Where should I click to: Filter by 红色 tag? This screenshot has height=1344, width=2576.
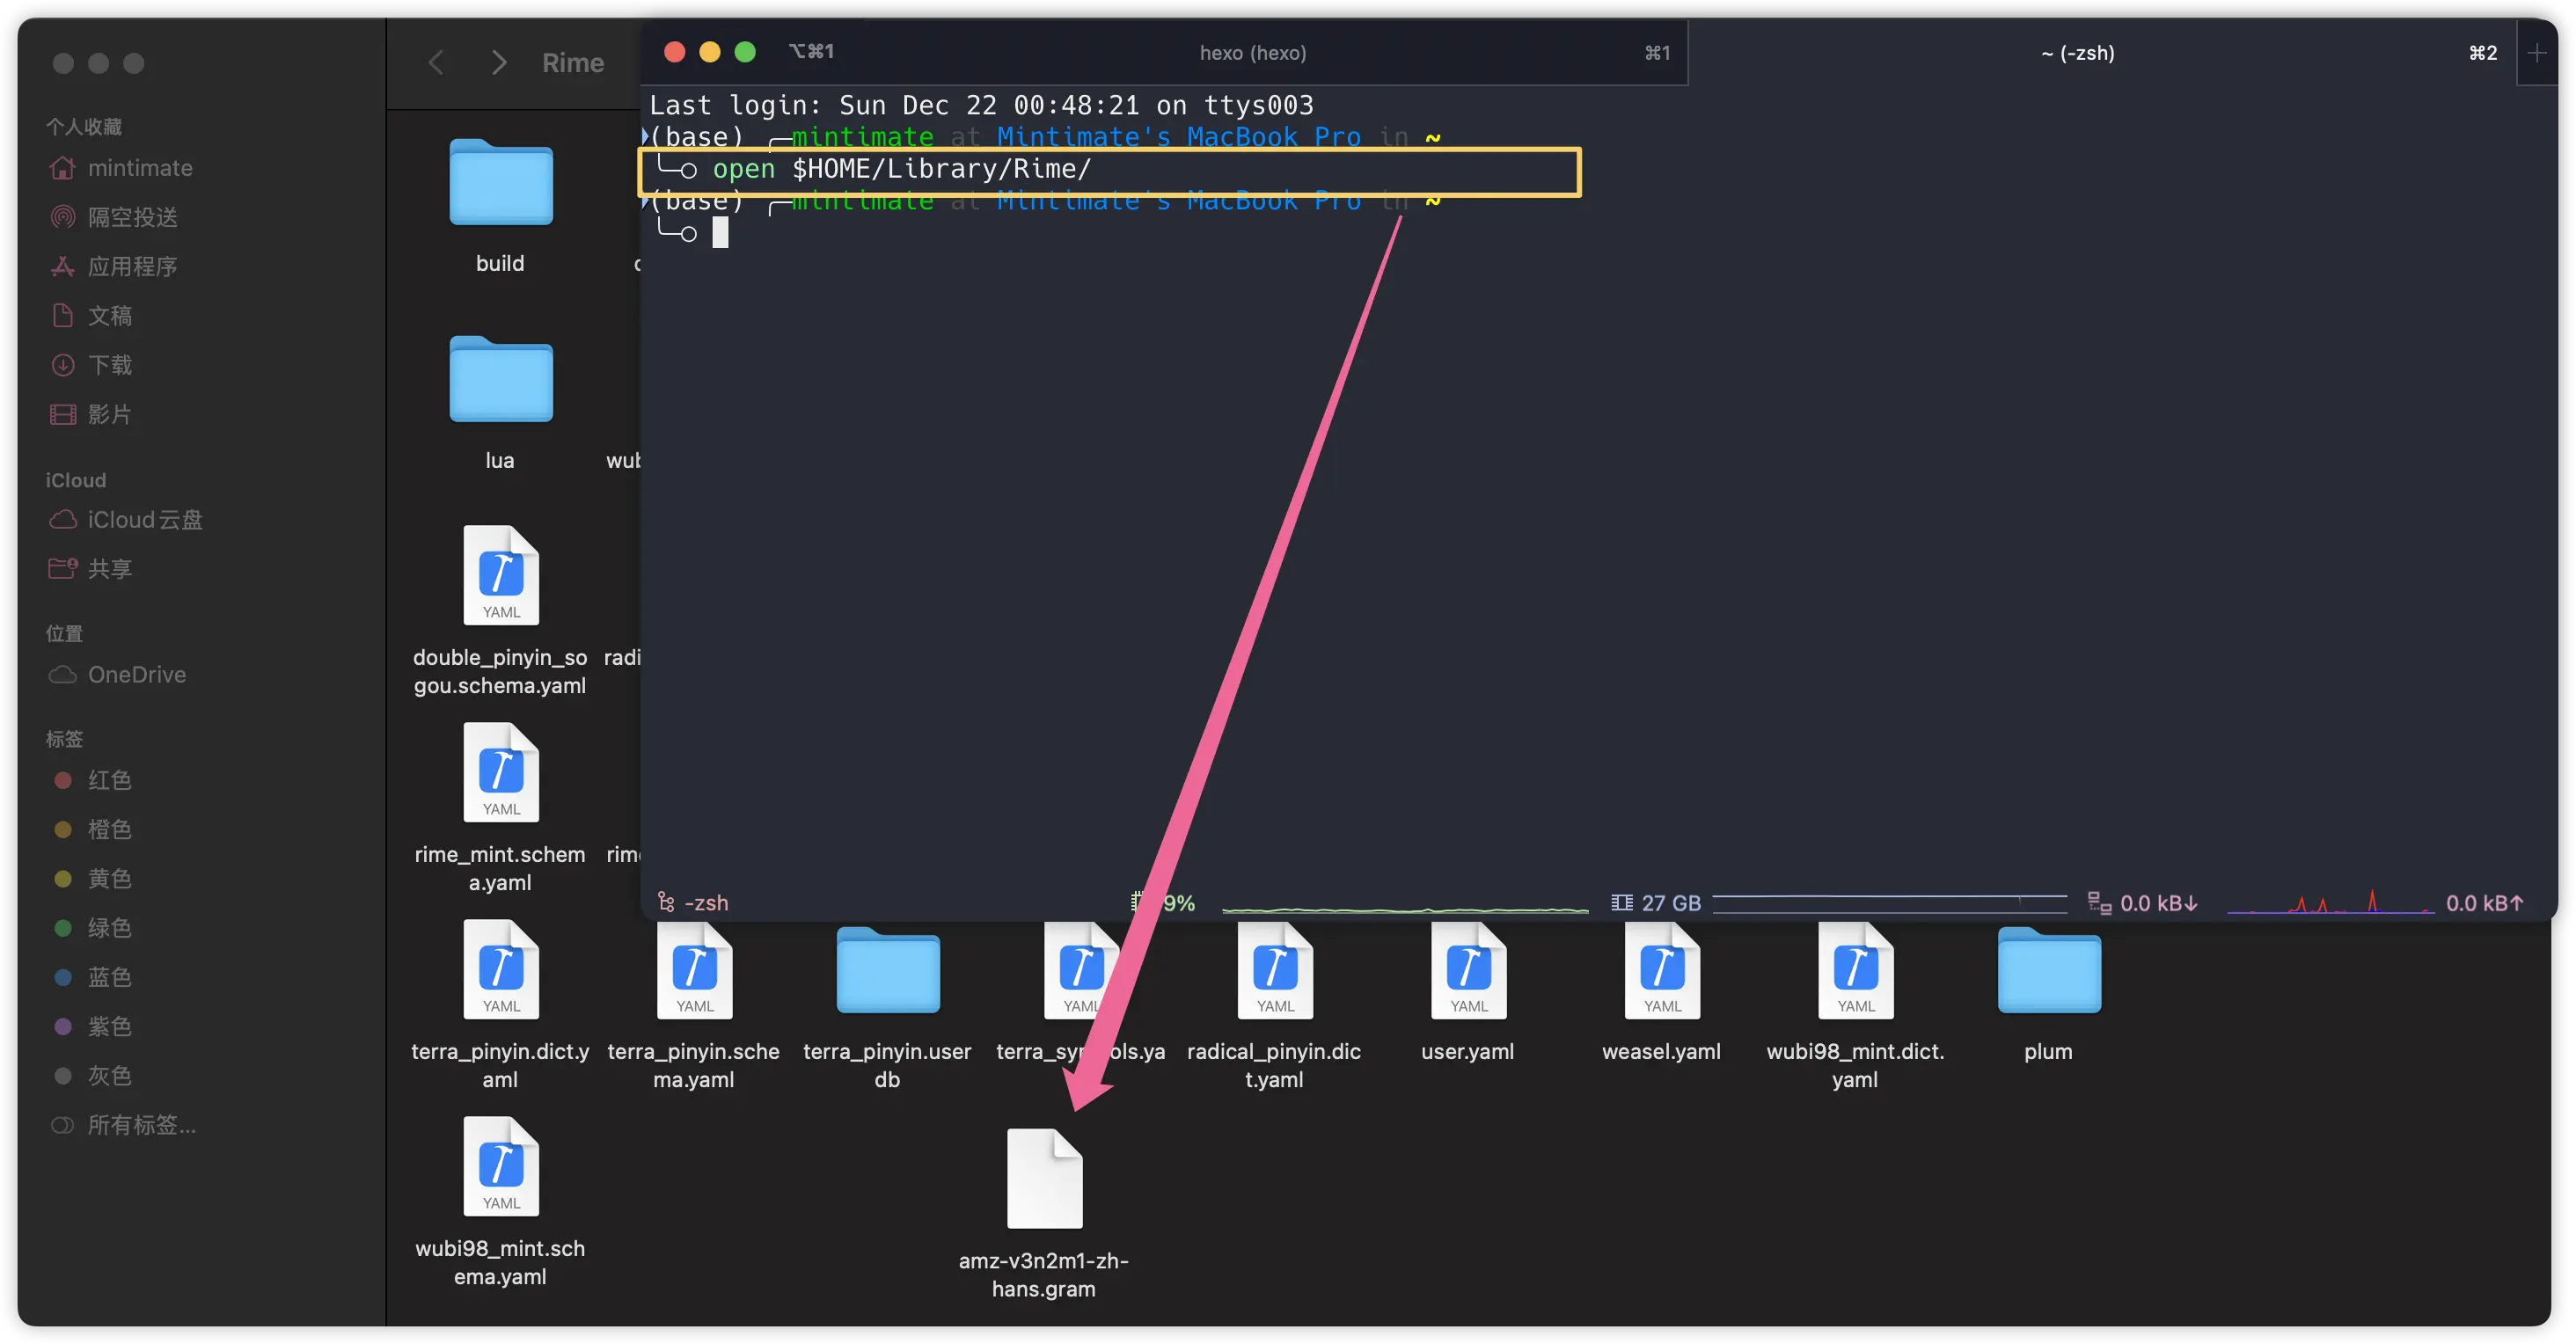92,780
